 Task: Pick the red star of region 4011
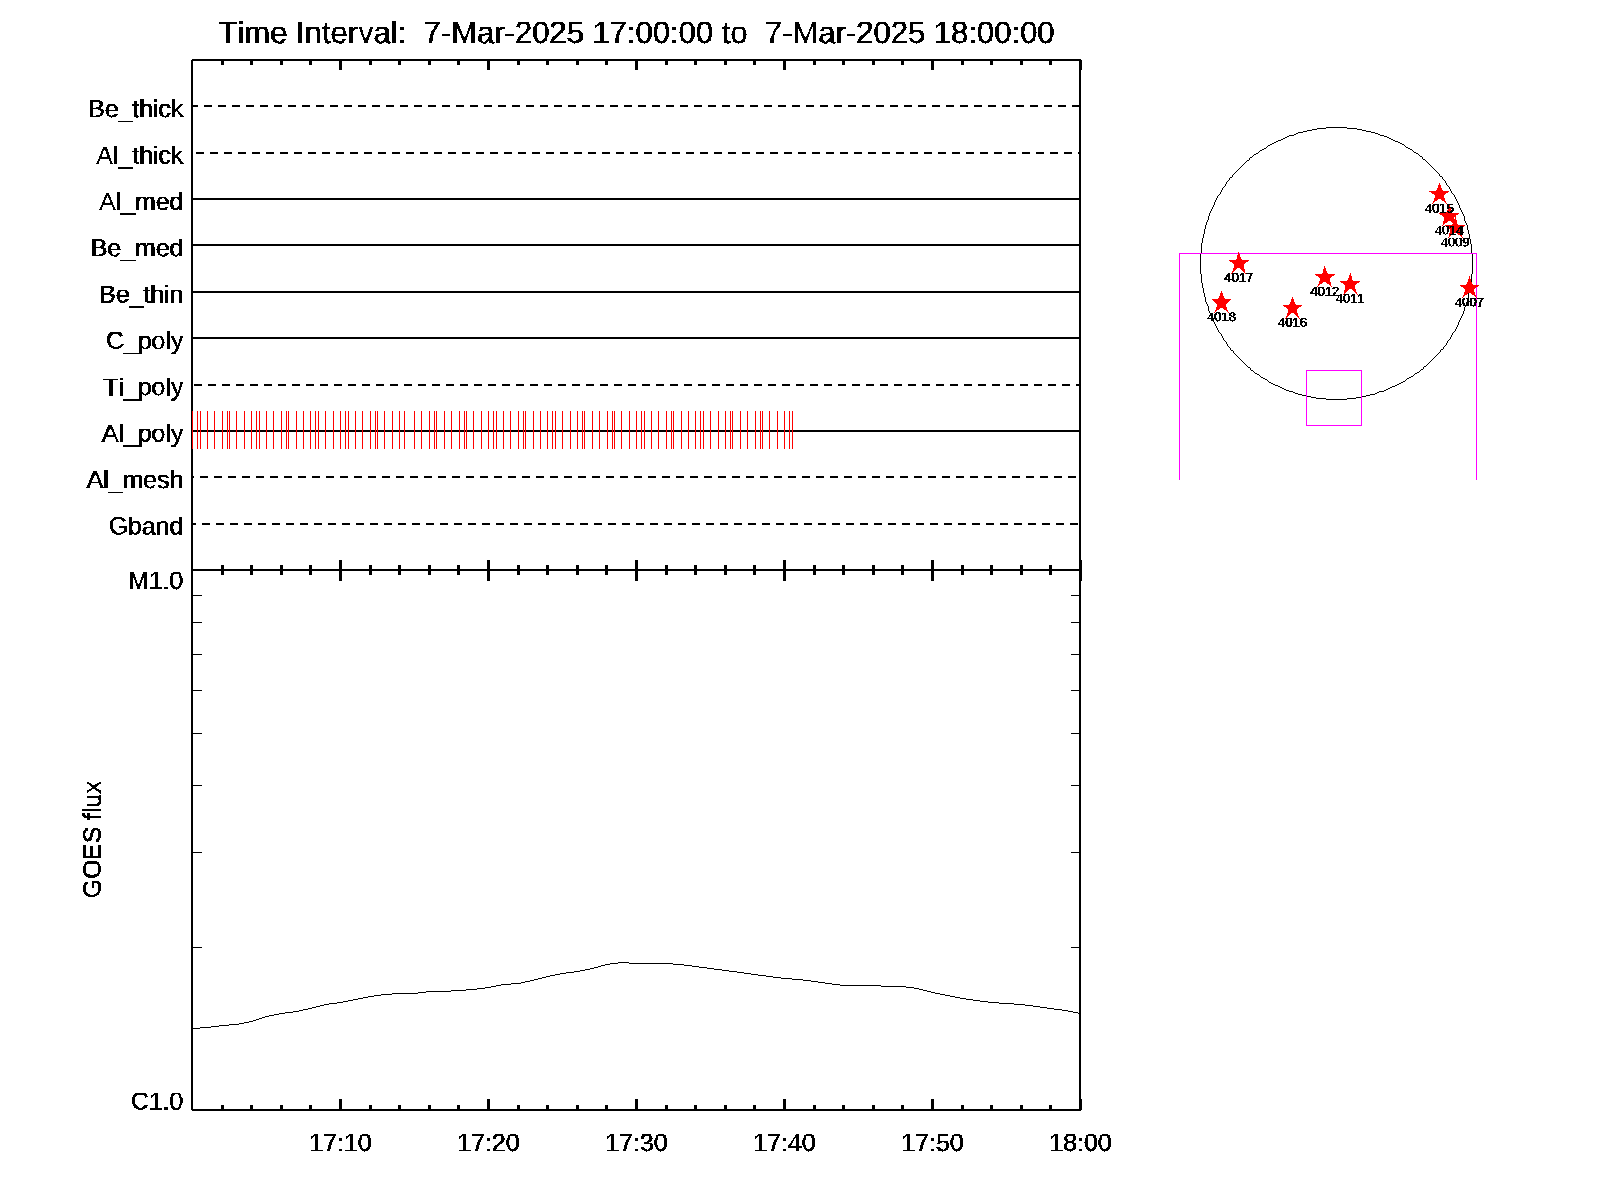pos(1350,284)
